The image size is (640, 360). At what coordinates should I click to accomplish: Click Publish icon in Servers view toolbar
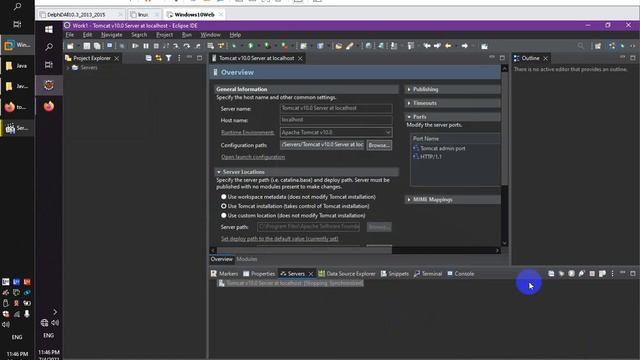tap(602, 273)
